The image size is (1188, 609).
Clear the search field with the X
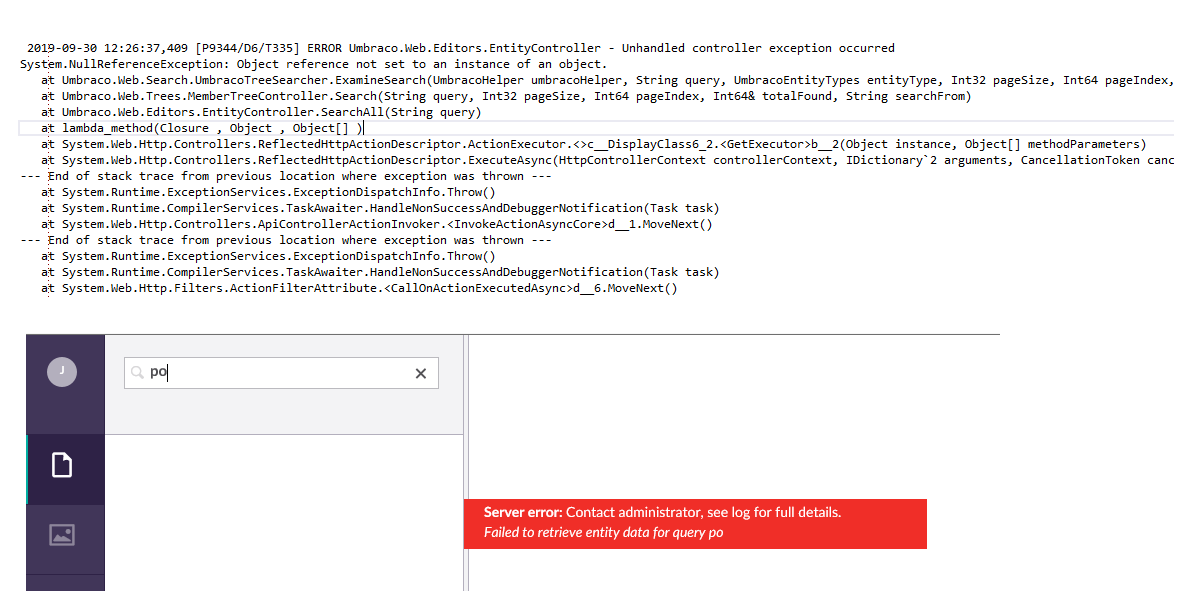[x=420, y=373]
